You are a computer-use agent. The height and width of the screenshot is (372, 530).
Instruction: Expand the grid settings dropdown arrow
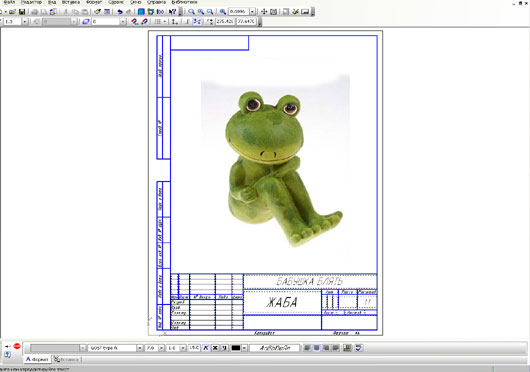pyautogui.click(x=165, y=21)
